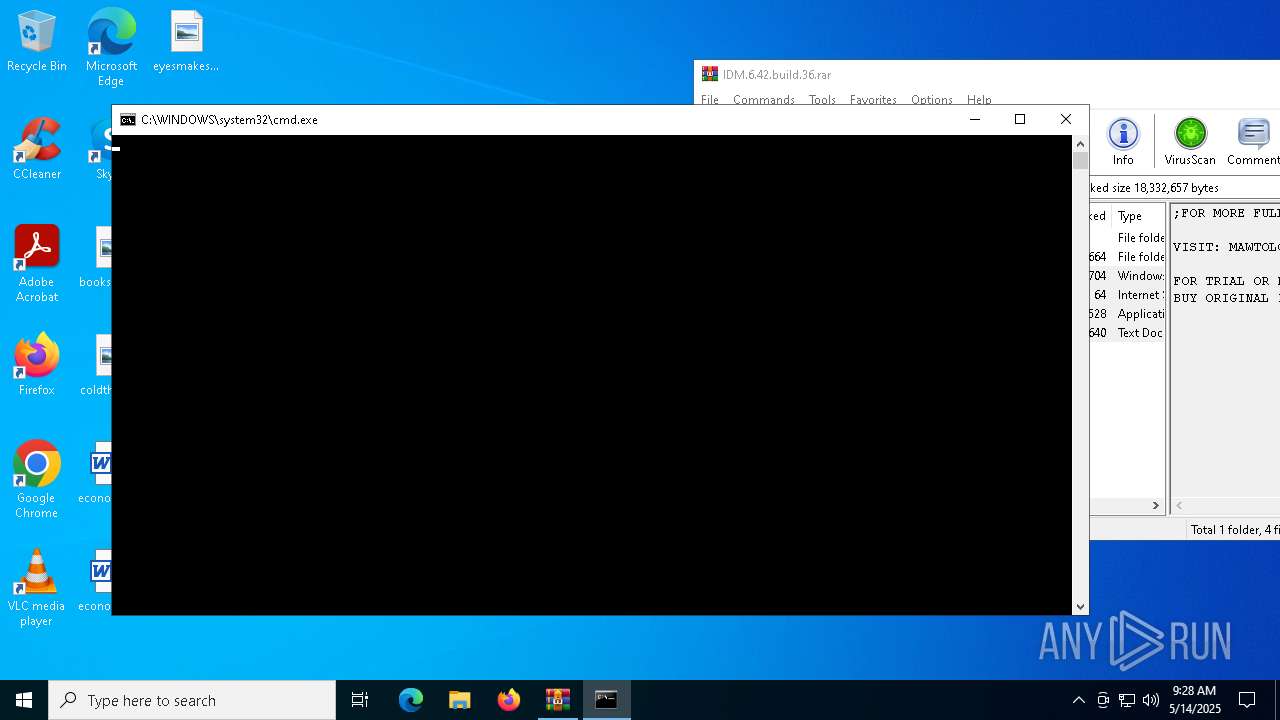Select the eyesmakes image file on desktop
Screen dimensions: 1280x720
click(x=186, y=42)
